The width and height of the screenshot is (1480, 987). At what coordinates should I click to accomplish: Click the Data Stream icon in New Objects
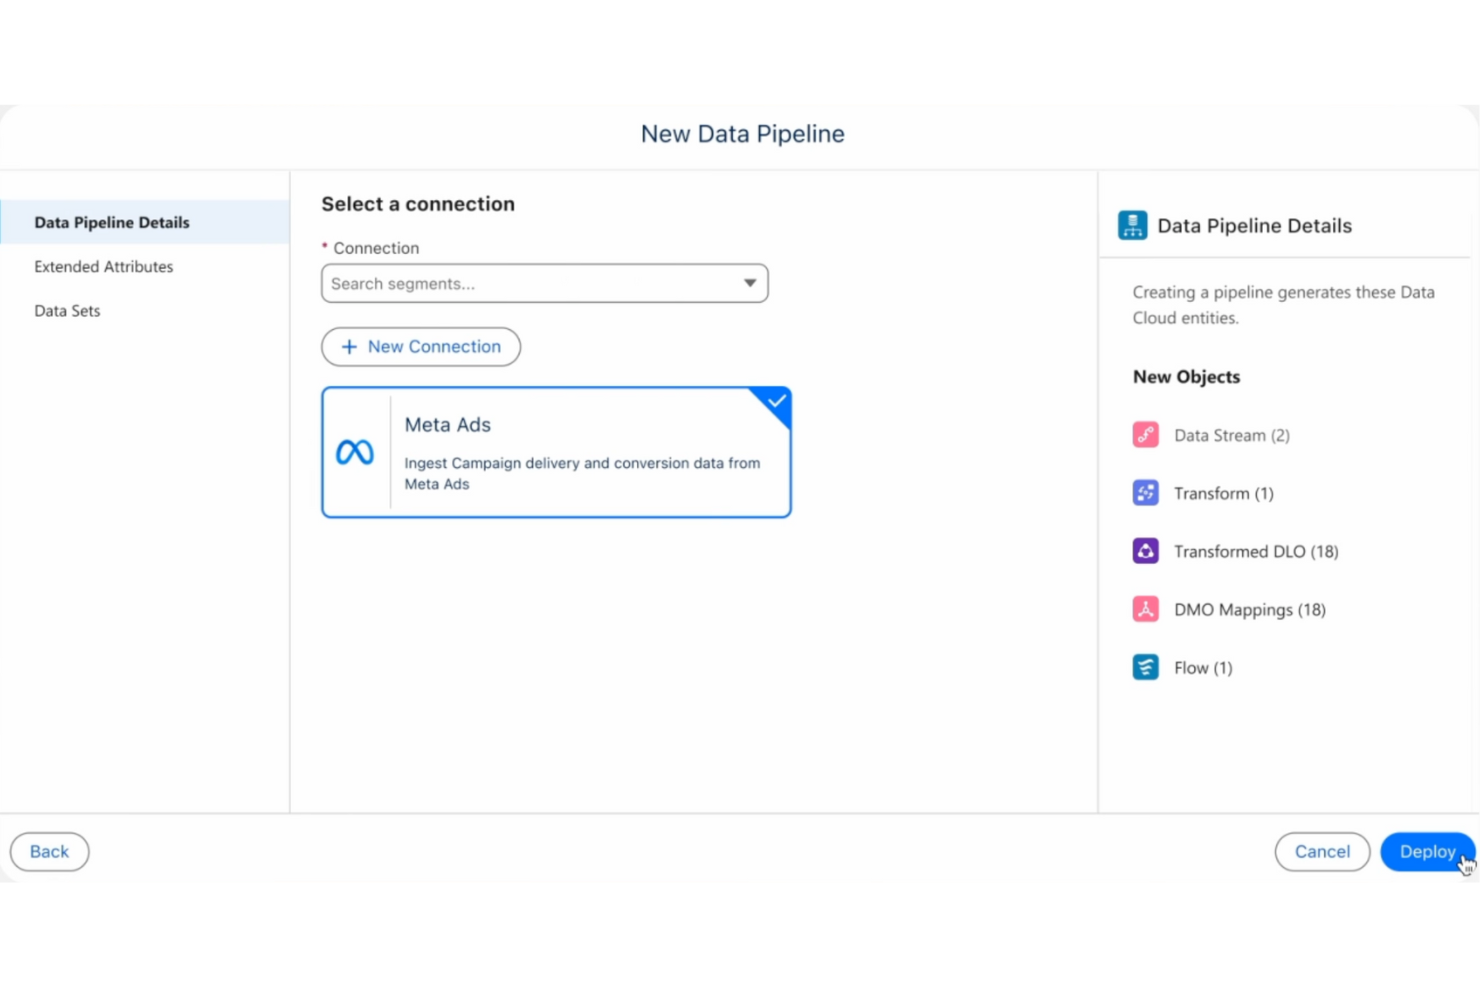pyautogui.click(x=1145, y=434)
